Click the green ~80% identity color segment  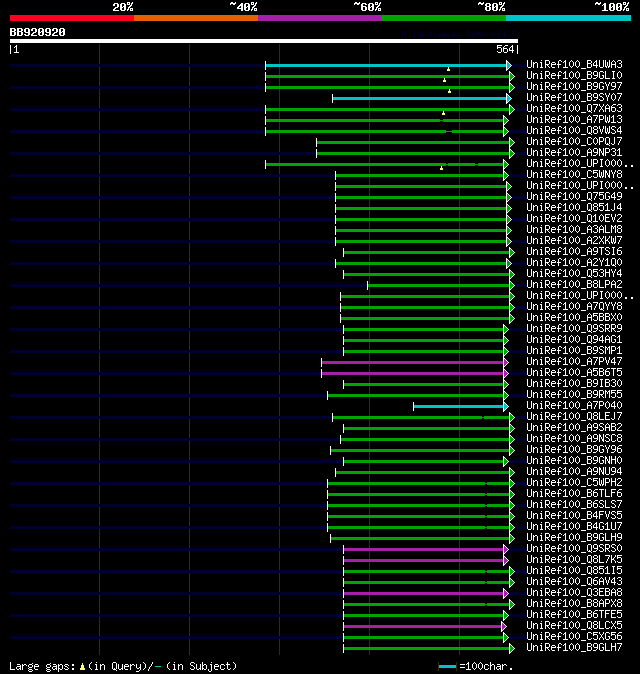(x=444, y=18)
